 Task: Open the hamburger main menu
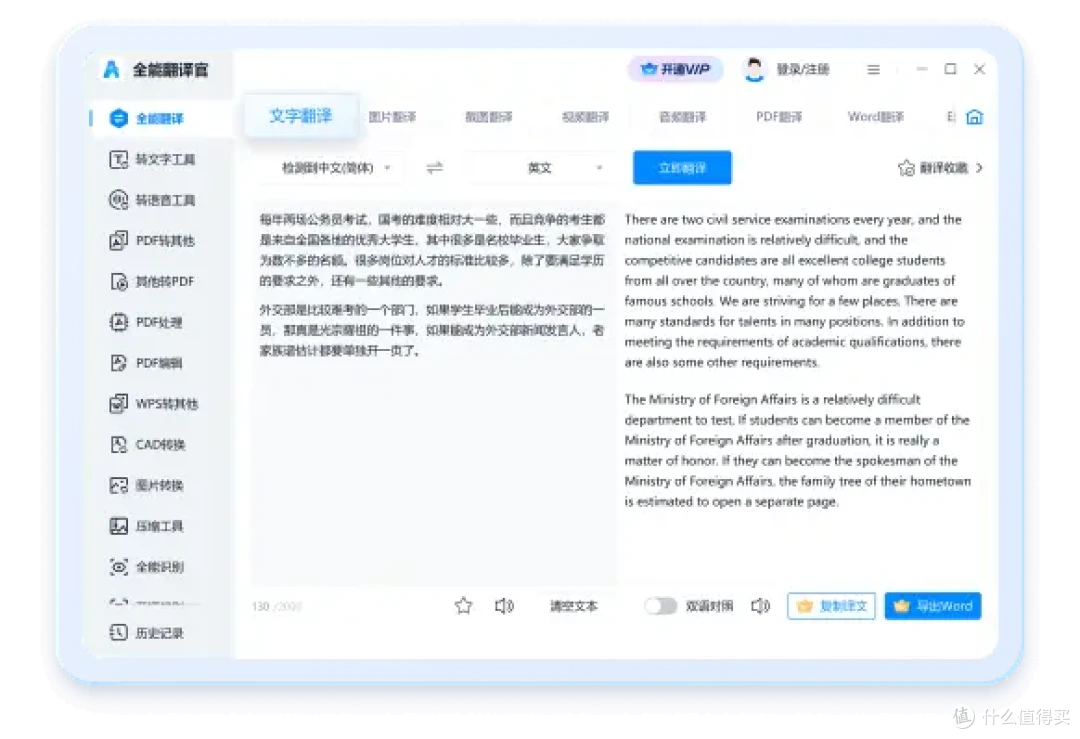873,70
